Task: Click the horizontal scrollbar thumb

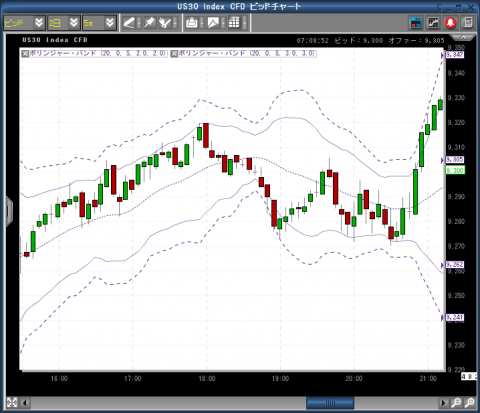Action: (x=330, y=403)
